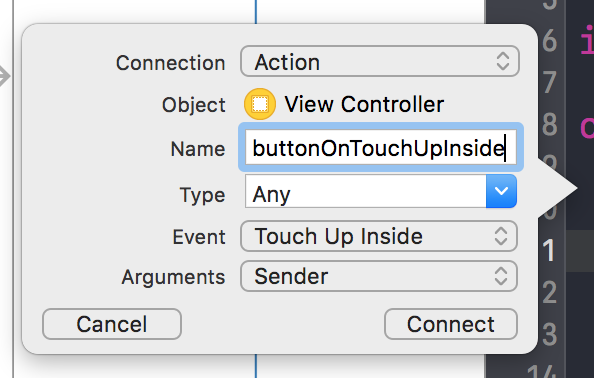Click the Cancel button
The height and width of the screenshot is (378, 594).
(x=112, y=324)
